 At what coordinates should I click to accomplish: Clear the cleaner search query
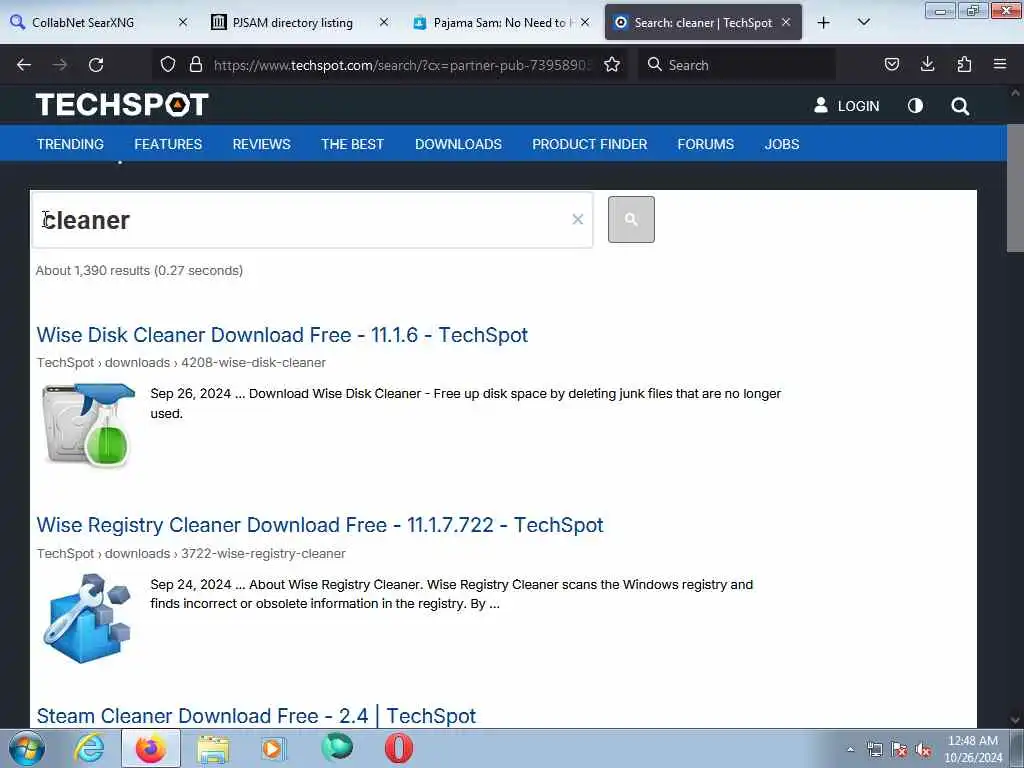pyautogui.click(x=577, y=219)
